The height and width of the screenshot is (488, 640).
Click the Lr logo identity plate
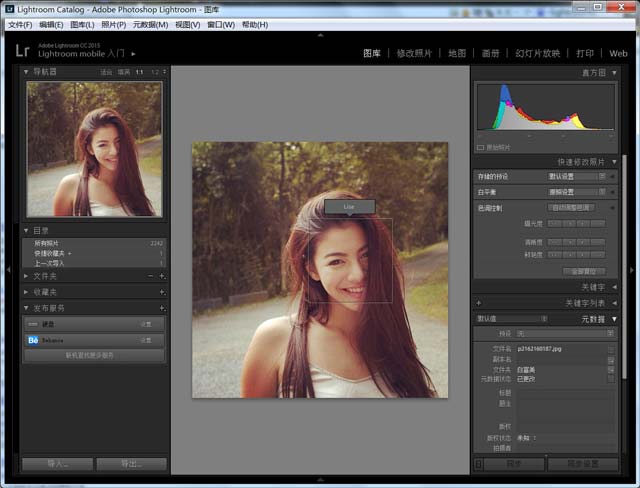pyautogui.click(x=22, y=50)
